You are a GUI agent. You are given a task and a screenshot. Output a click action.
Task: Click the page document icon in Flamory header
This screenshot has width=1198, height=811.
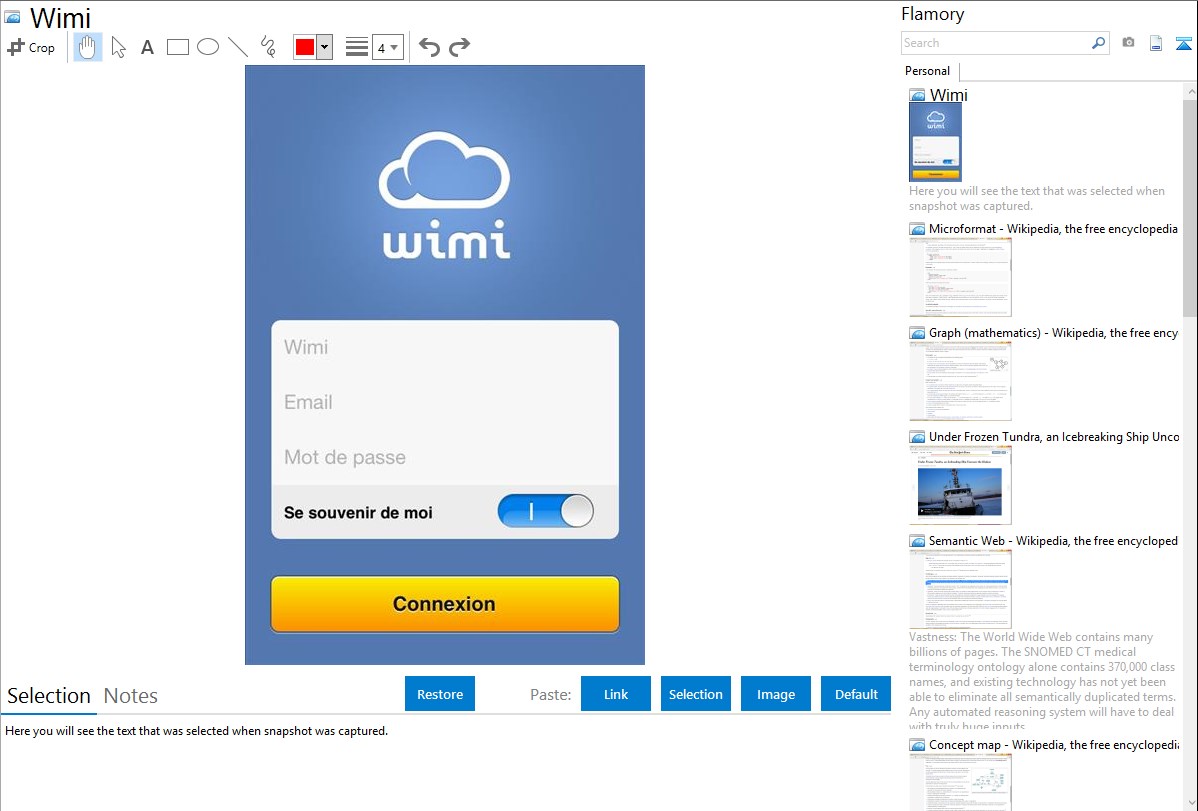point(1156,43)
